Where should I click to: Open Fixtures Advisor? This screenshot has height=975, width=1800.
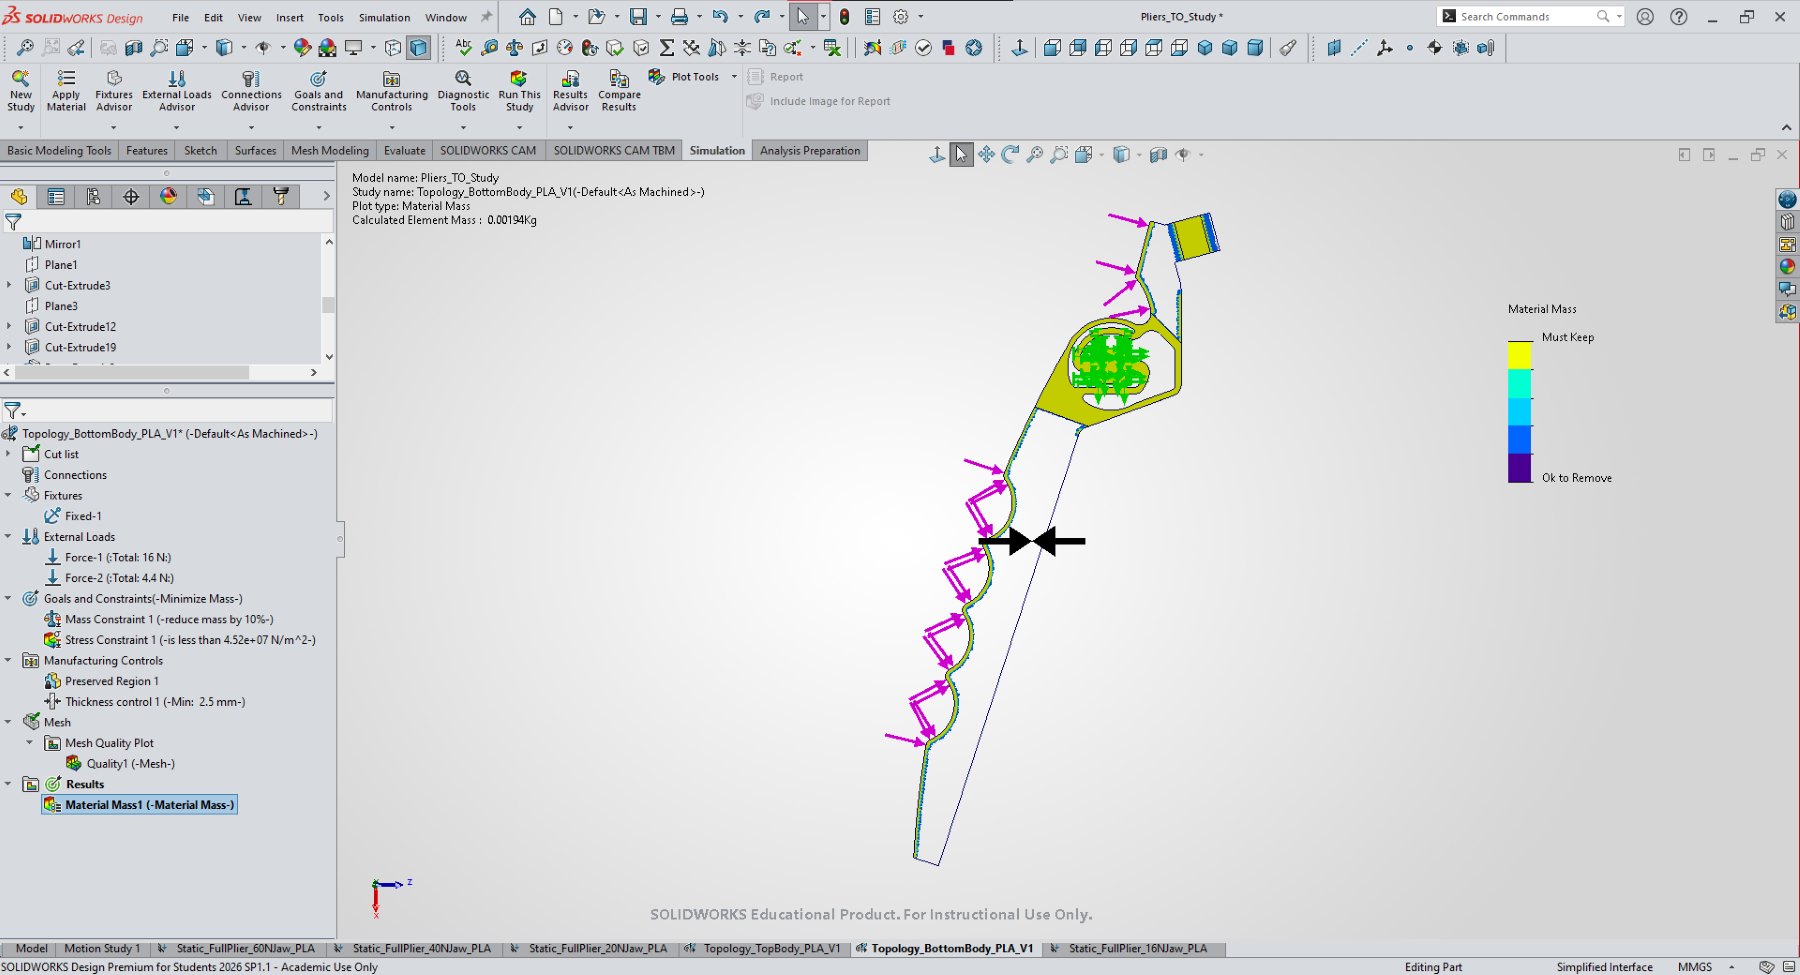(114, 90)
